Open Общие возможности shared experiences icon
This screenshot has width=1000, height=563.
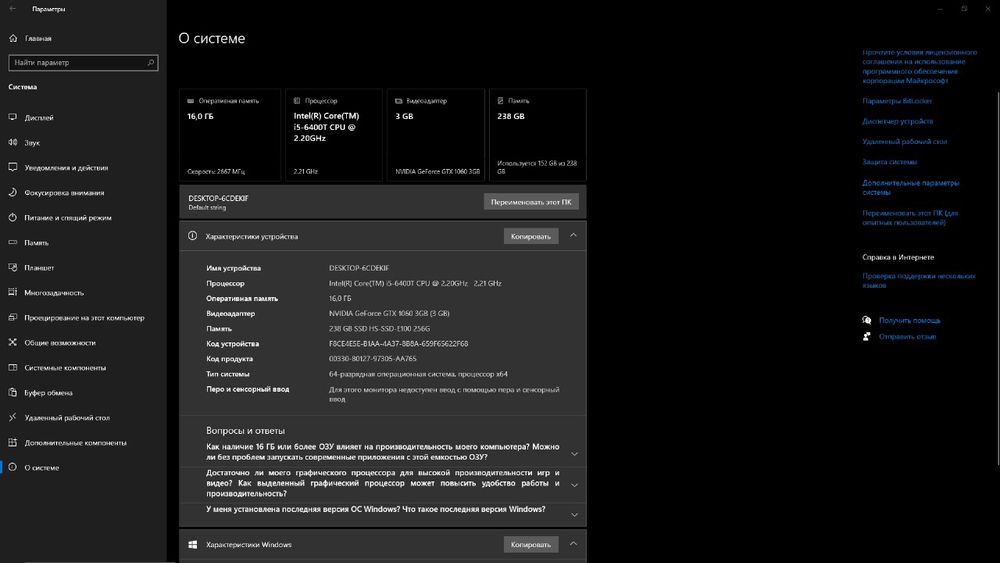(x=13, y=342)
